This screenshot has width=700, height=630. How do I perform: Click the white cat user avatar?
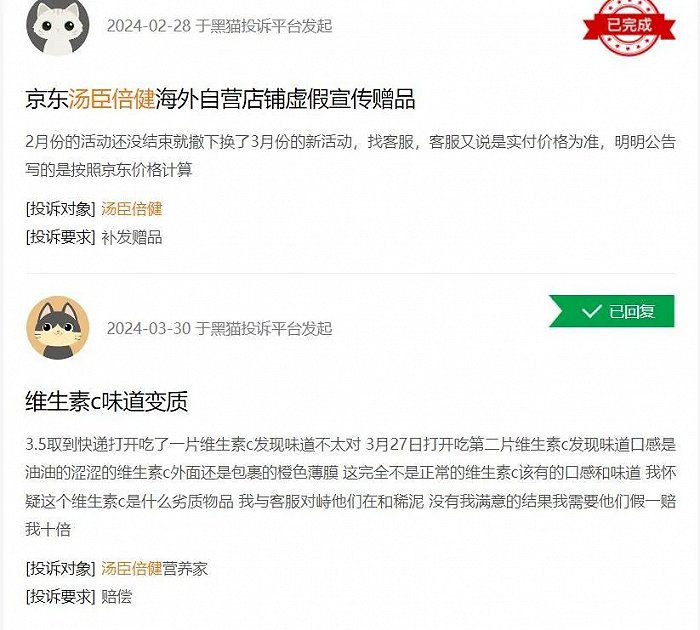(x=58, y=26)
